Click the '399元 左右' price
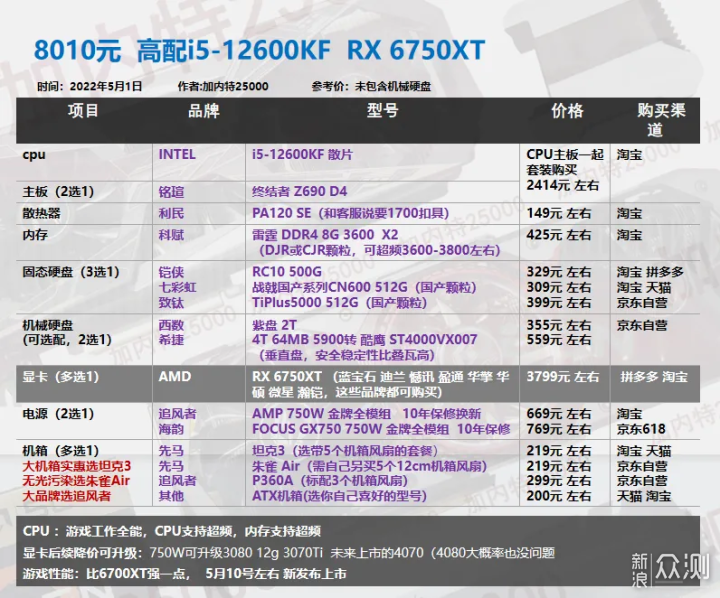This screenshot has height=598, width=720. 558,303
